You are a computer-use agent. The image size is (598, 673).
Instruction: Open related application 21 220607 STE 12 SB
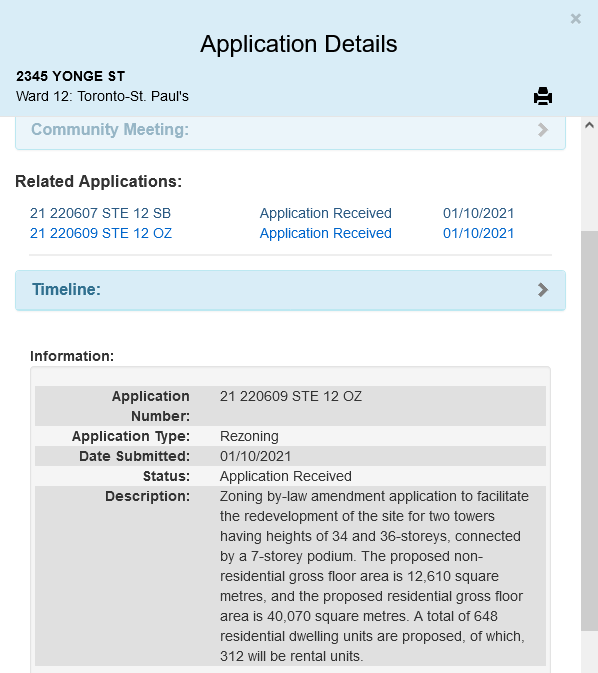pos(100,213)
